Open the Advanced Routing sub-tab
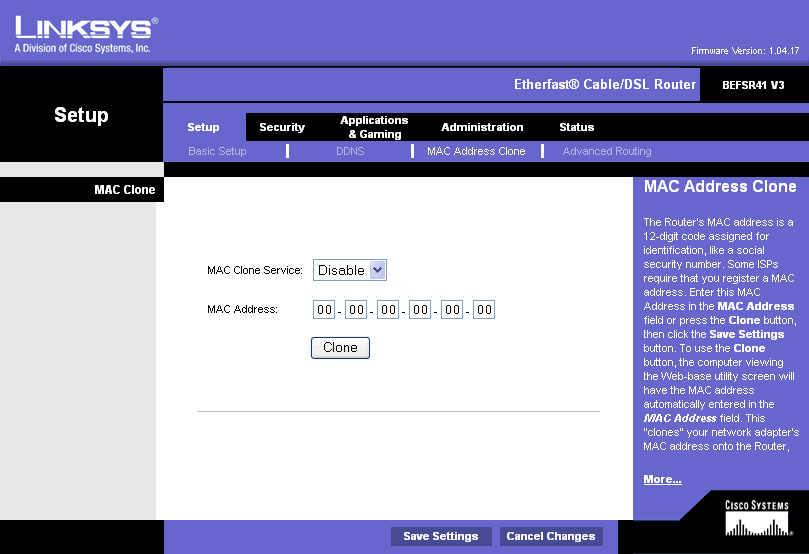The height and width of the screenshot is (554, 809). (607, 151)
